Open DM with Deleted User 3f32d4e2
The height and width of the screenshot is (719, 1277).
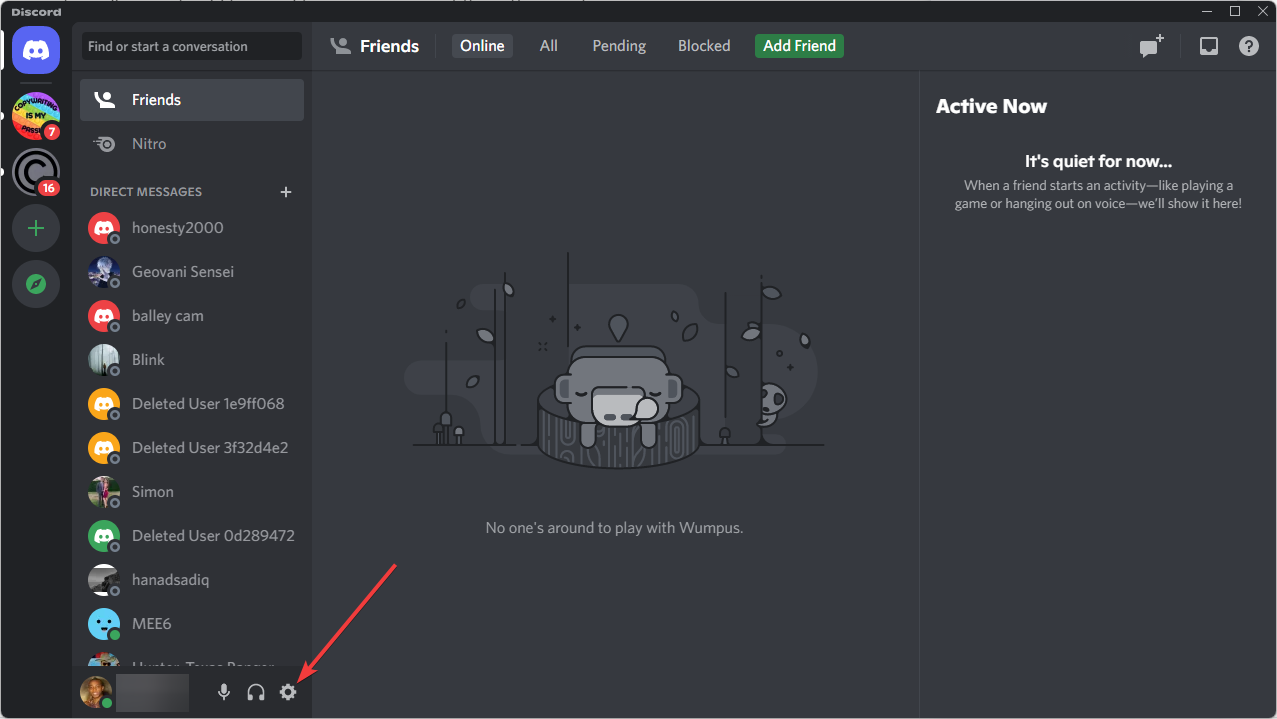pos(192,448)
